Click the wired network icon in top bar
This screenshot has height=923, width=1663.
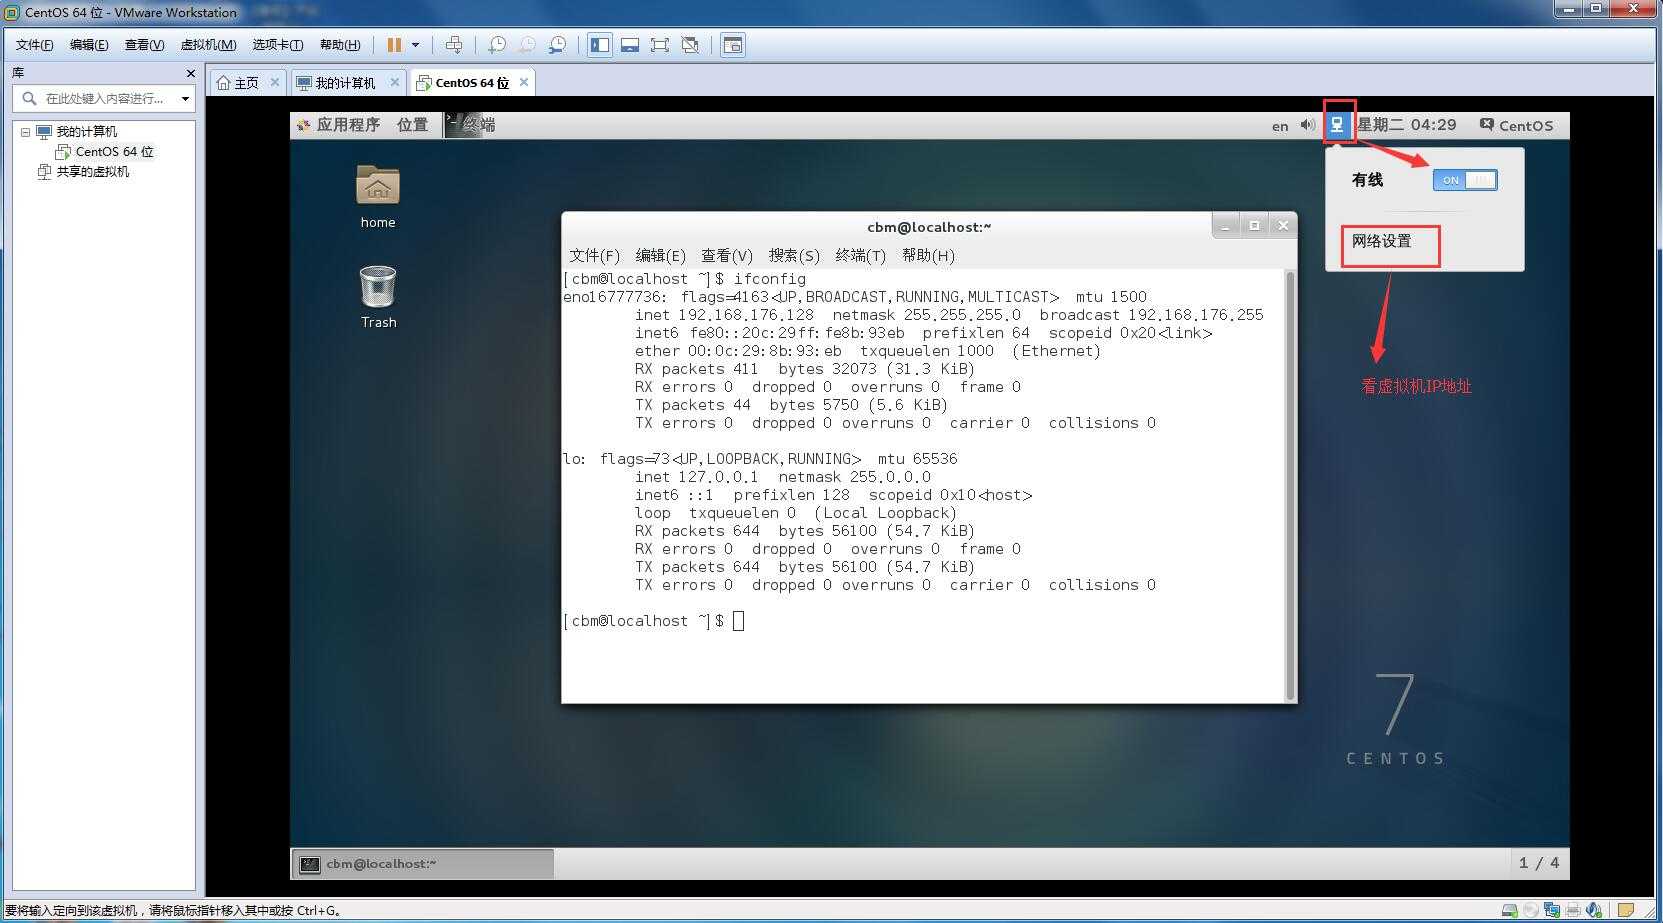[x=1337, y=125]
